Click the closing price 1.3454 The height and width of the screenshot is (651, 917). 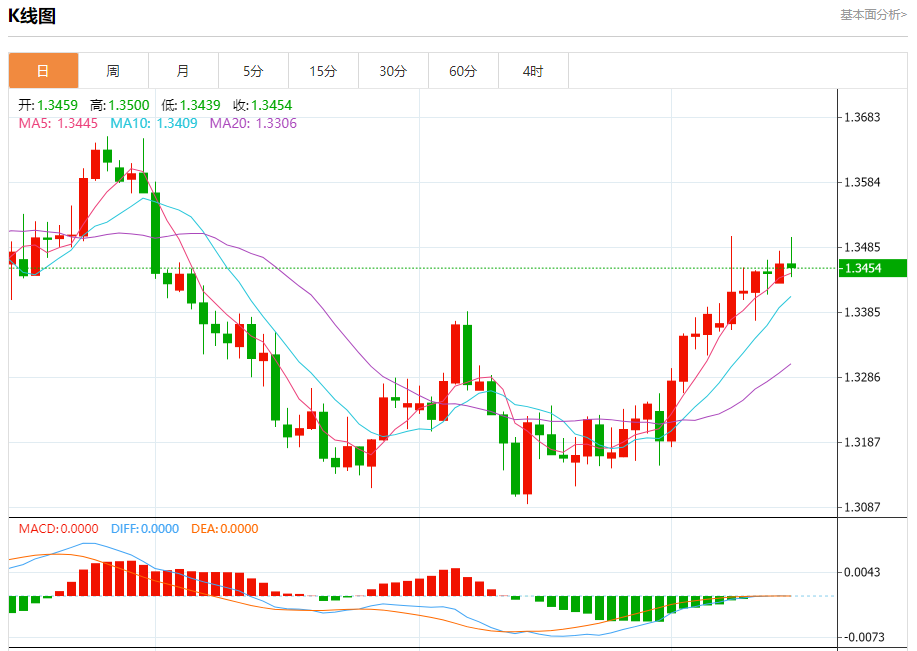click(x=272, y=105)
